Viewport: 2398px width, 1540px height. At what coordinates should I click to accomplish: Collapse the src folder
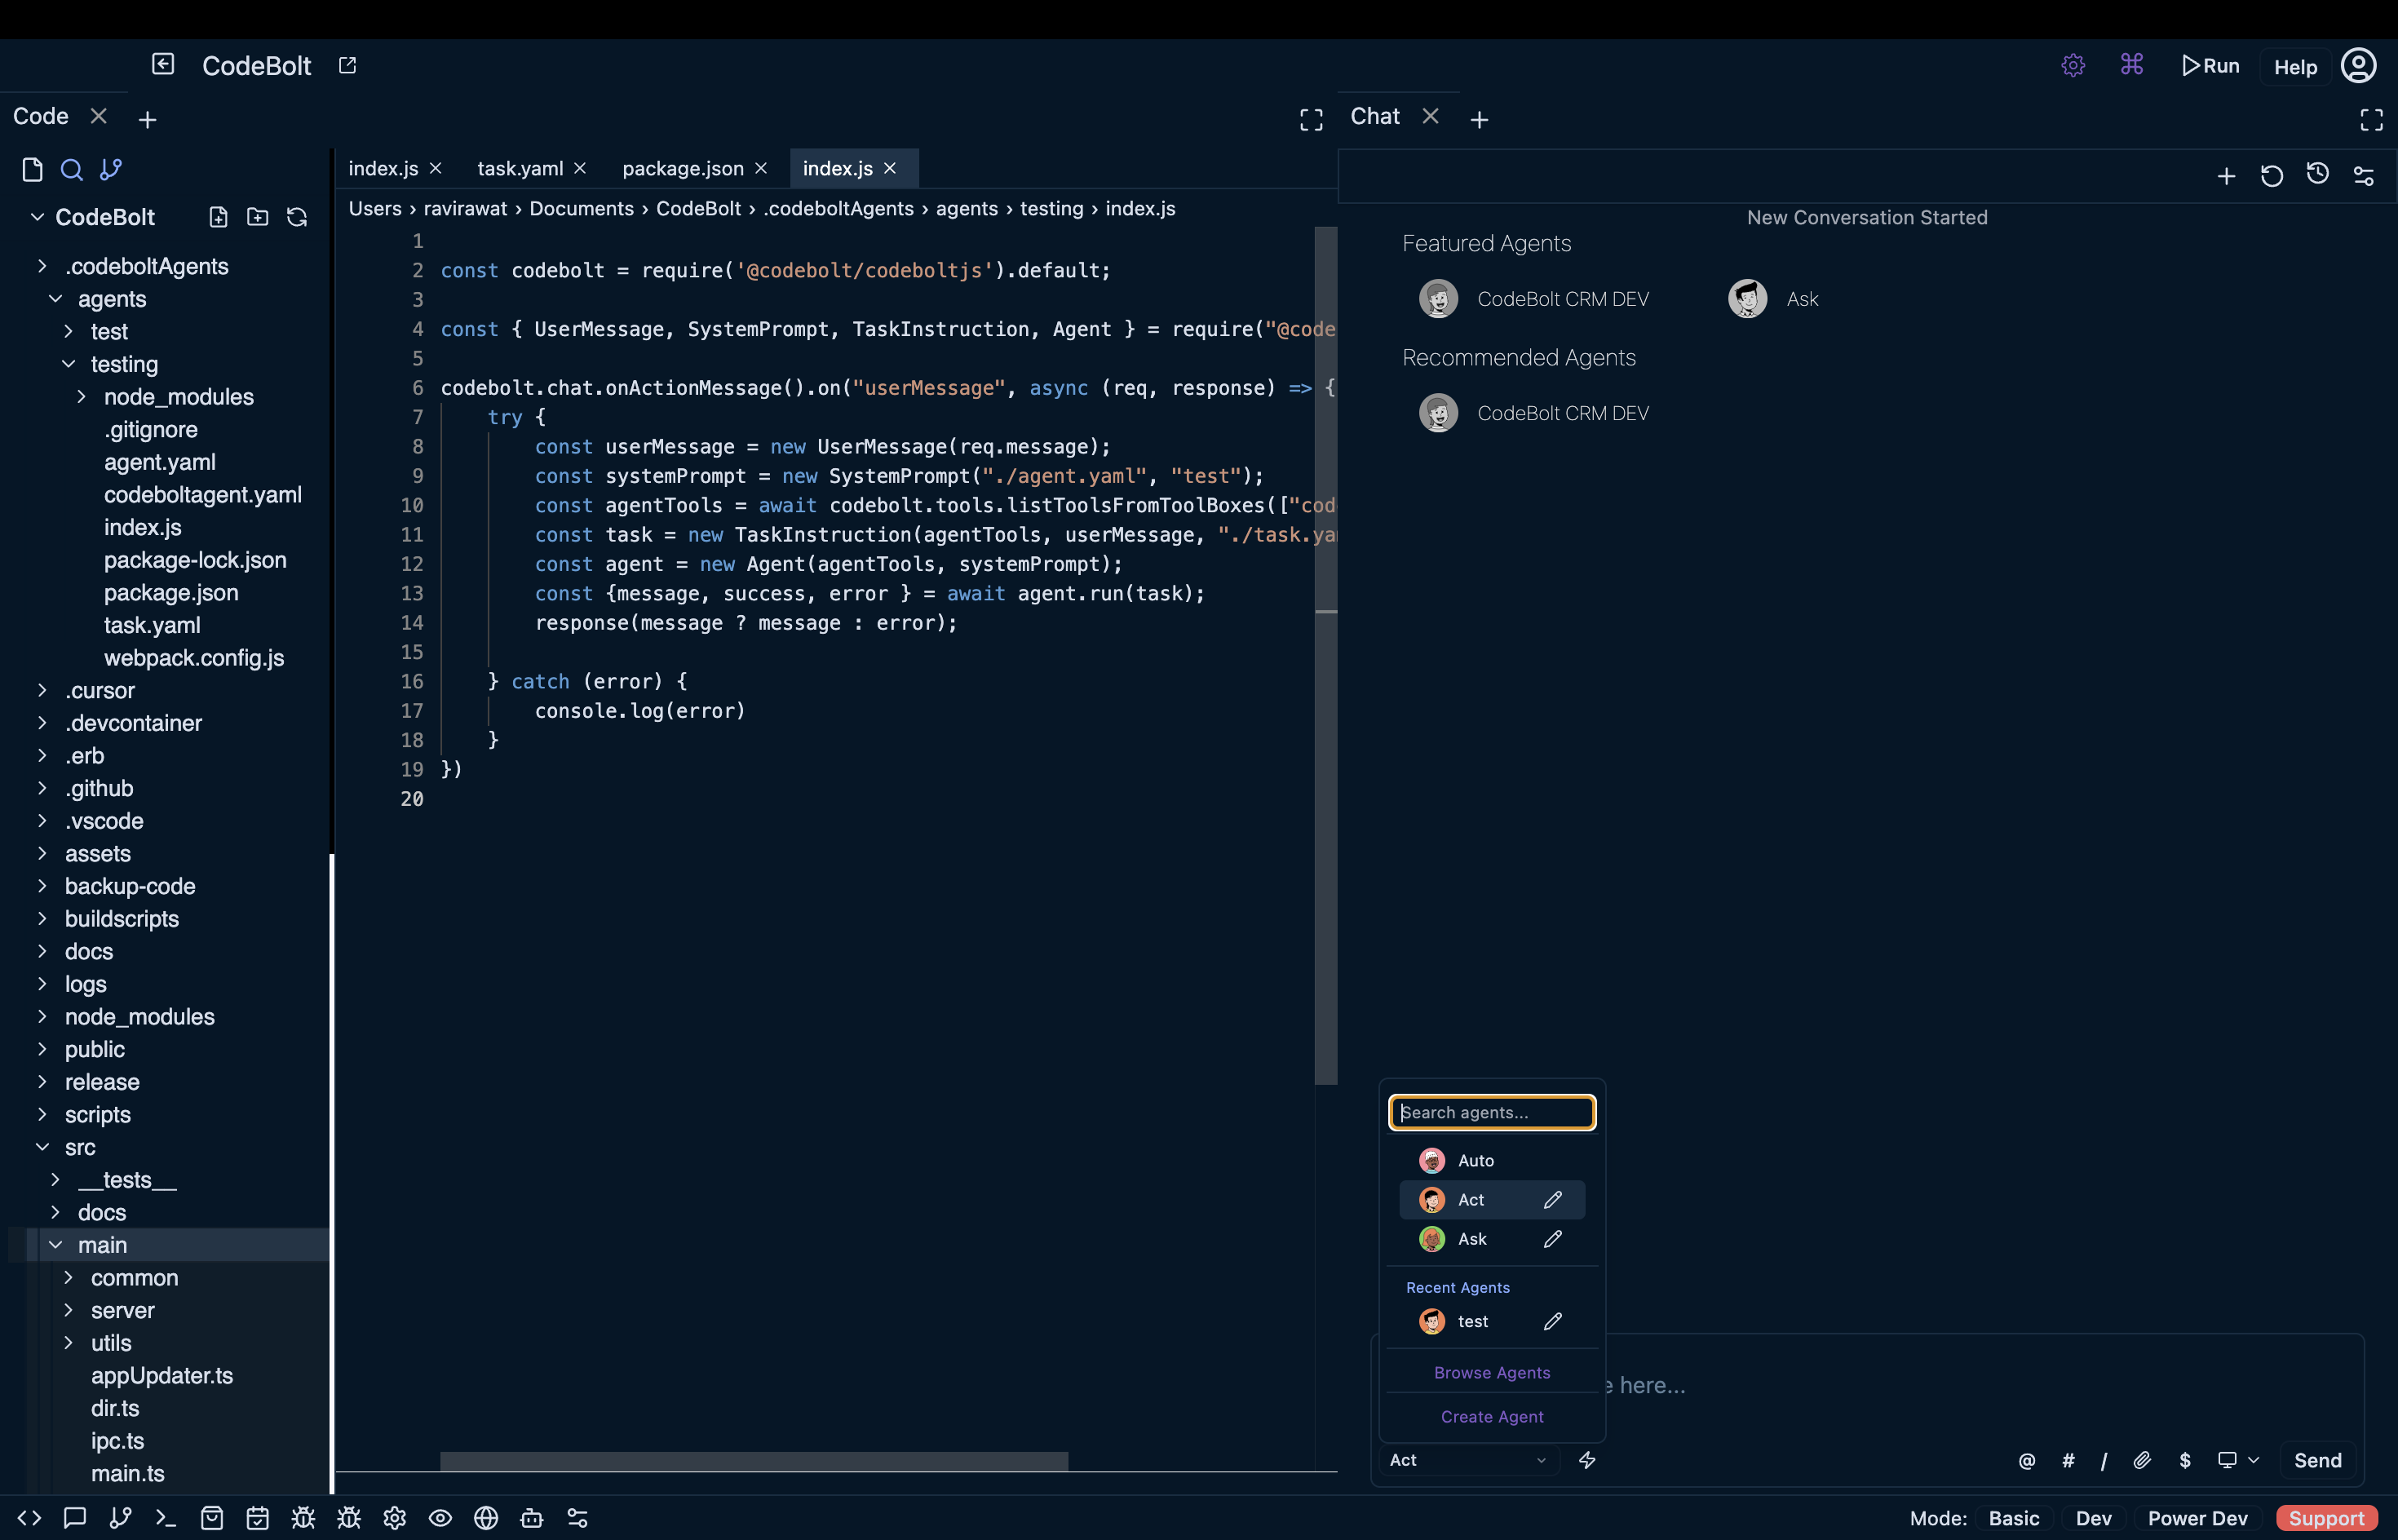point(42,1147)
